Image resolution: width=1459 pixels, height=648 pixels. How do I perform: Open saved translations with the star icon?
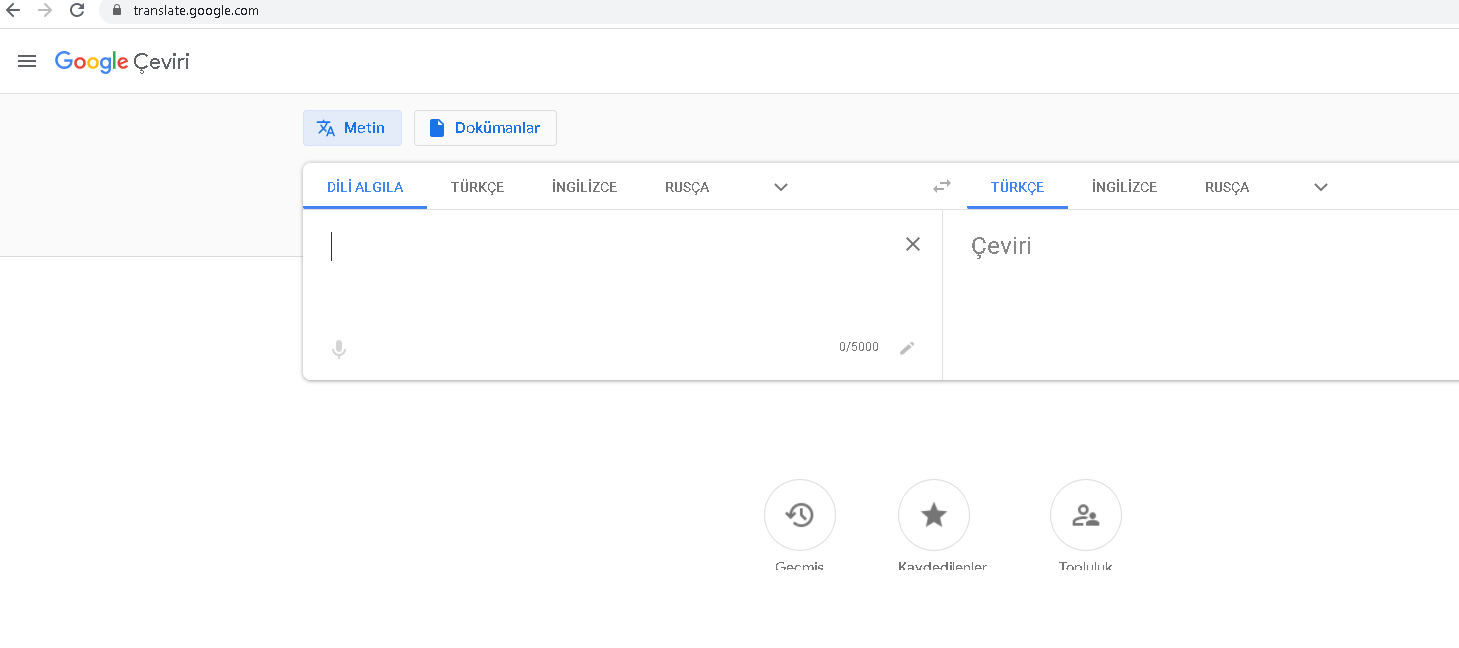pos(934,515)
